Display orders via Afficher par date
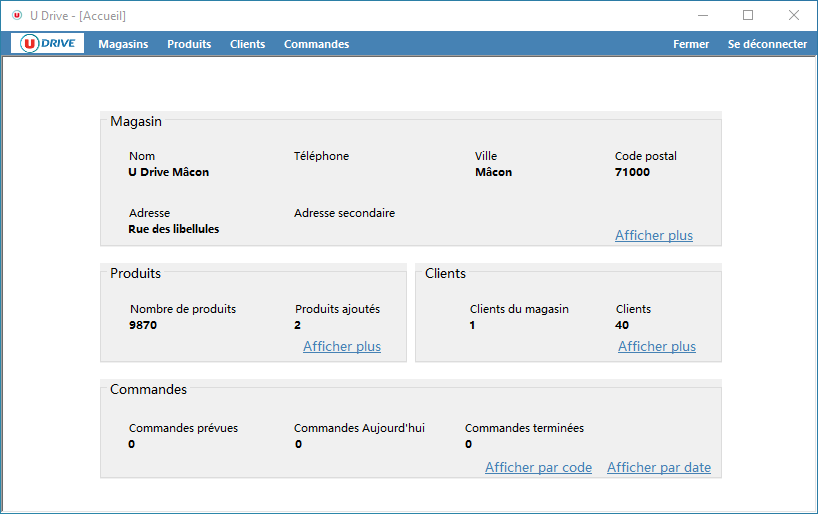 tap(658, 468)
